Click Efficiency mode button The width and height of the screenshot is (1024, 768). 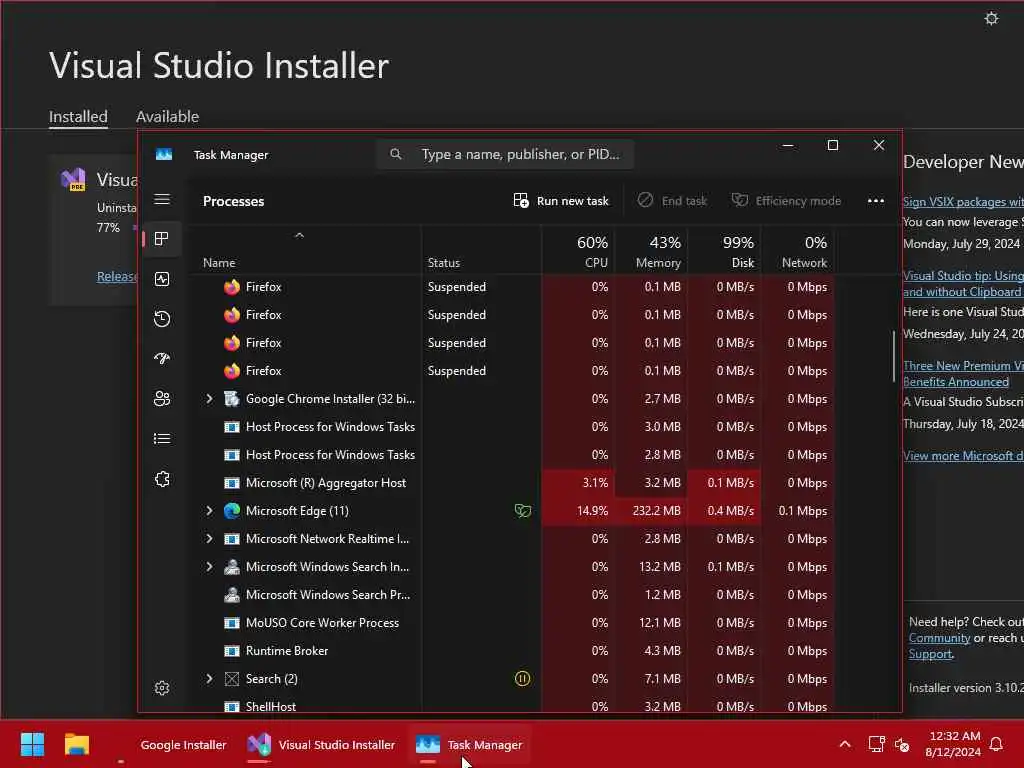[786, 201]
